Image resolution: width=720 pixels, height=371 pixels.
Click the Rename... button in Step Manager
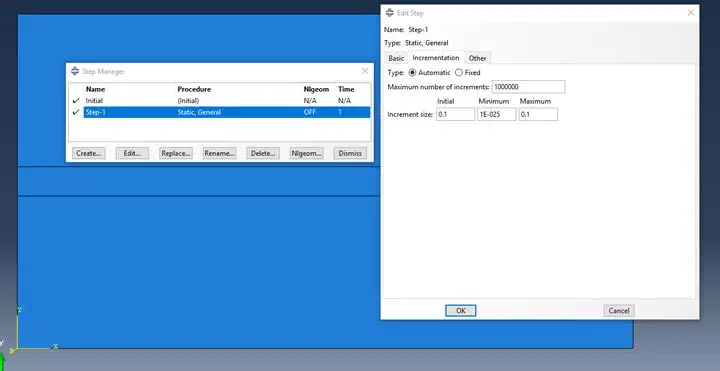(x=219, y=153)
